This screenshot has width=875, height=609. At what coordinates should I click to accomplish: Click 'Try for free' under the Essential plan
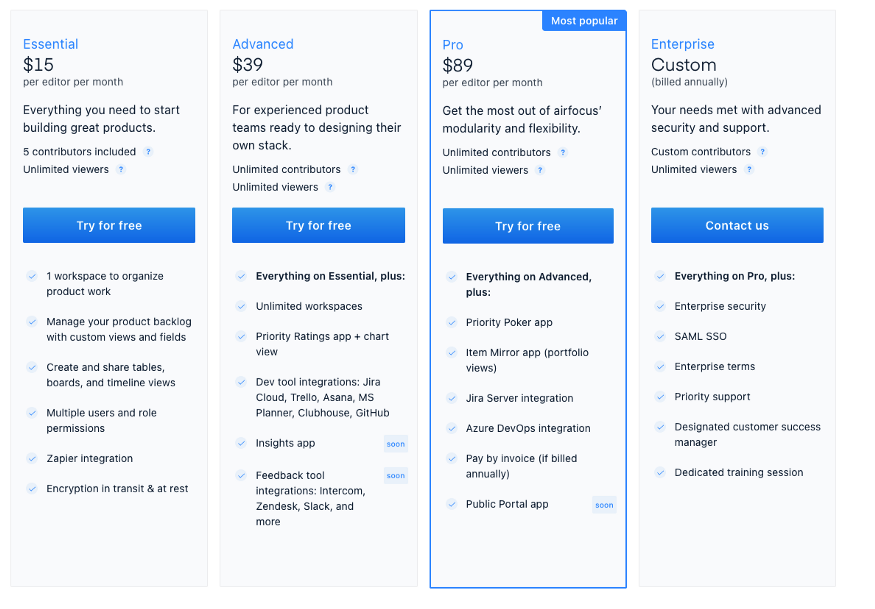pyautogui.click(x=108, y=225)
